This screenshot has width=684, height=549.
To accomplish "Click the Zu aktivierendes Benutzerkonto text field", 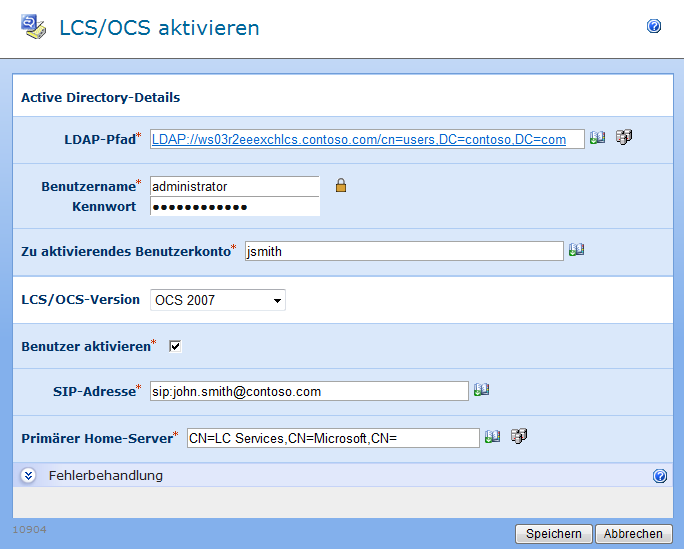I will point(404,251).
